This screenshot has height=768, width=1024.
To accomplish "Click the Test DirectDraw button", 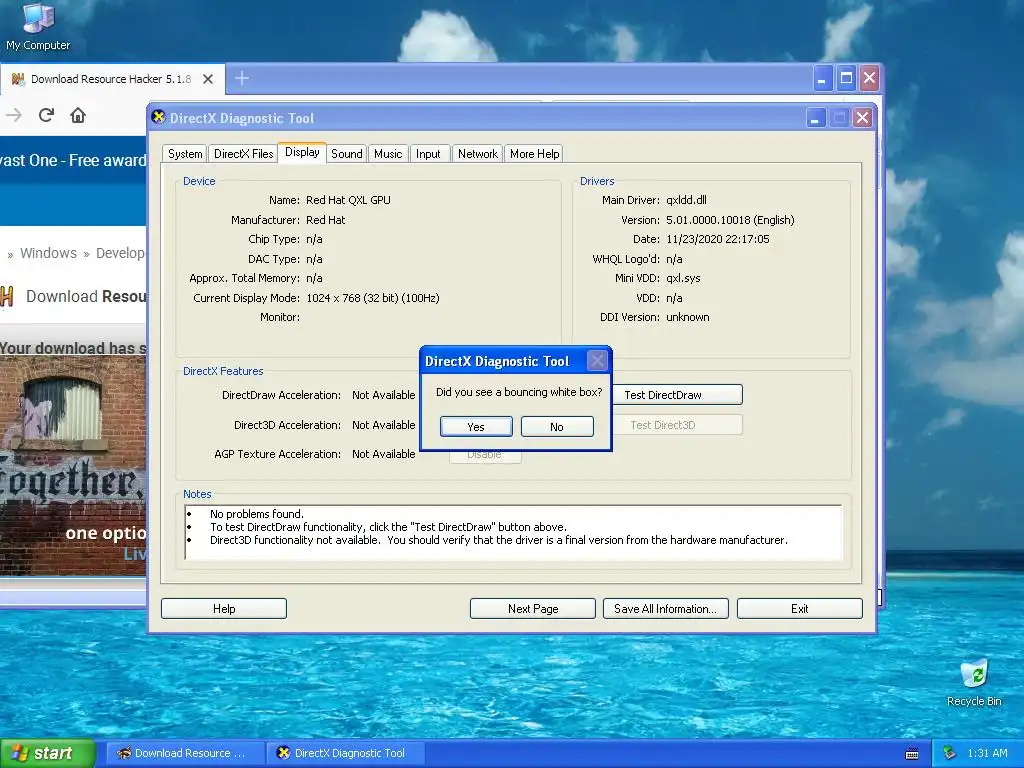I will [x=677, y=394].
